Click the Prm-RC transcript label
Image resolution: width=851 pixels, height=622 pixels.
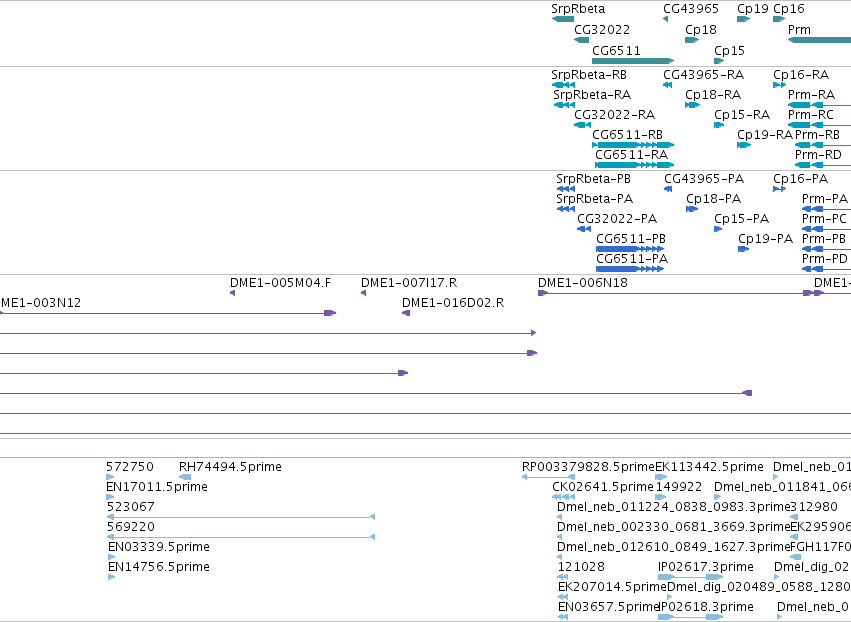coord(811,115)
